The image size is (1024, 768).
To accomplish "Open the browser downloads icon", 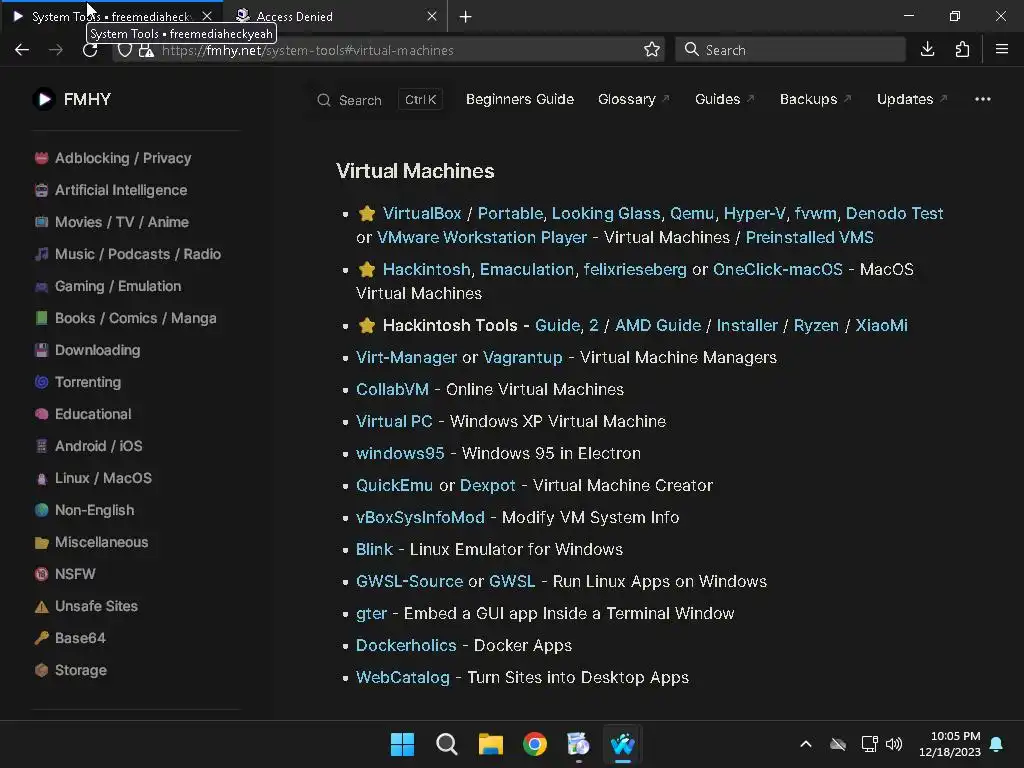I will tap(927, 50).
